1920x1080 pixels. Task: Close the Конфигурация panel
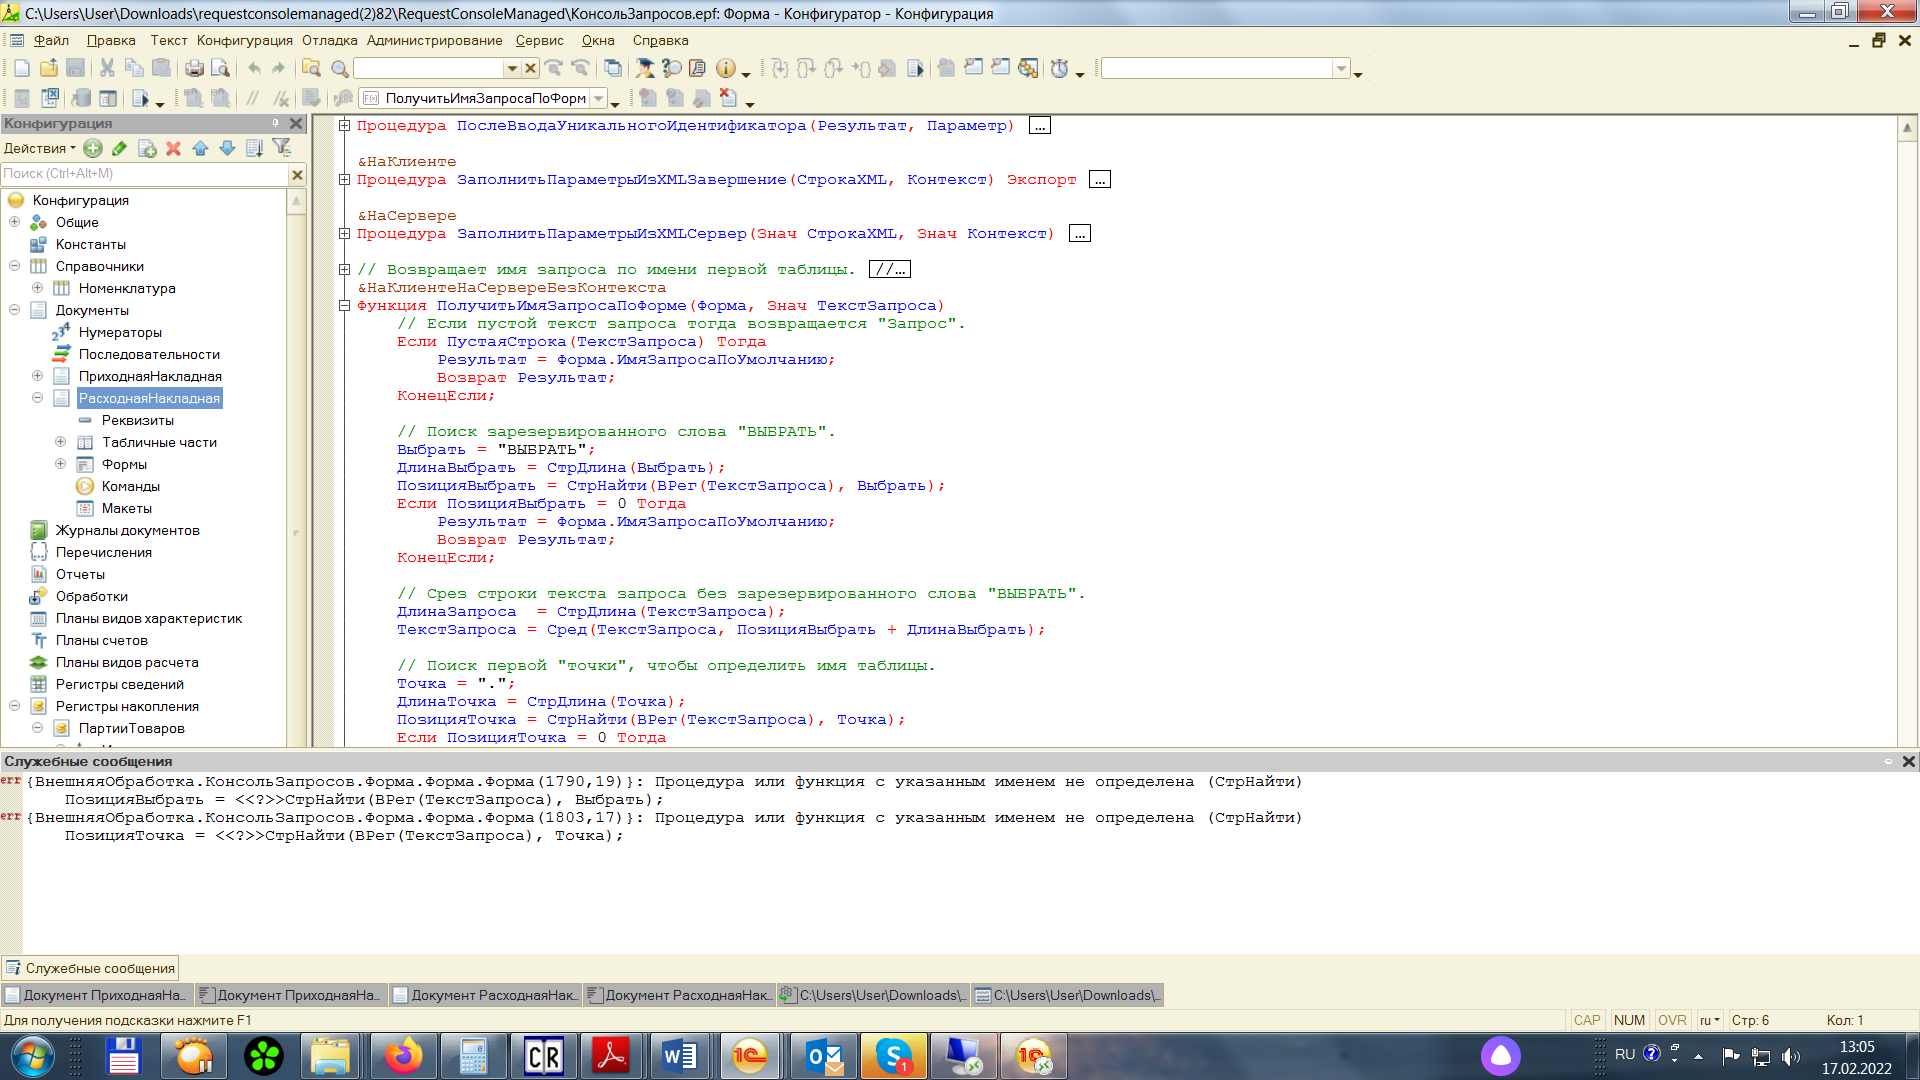tap(296, 123)
